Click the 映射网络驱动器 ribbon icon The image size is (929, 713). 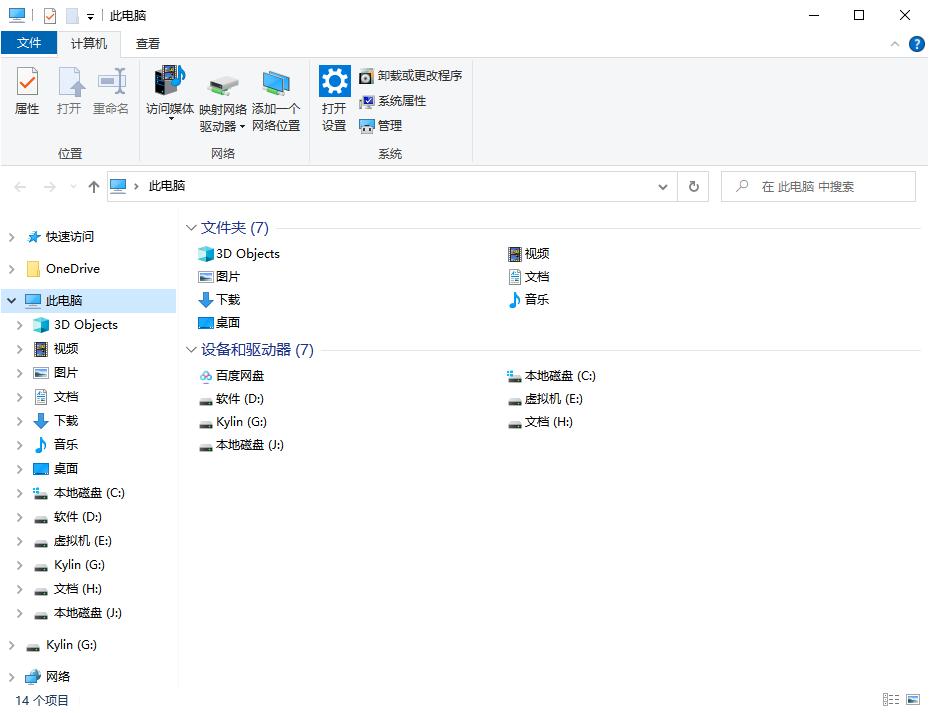point(222,100)
